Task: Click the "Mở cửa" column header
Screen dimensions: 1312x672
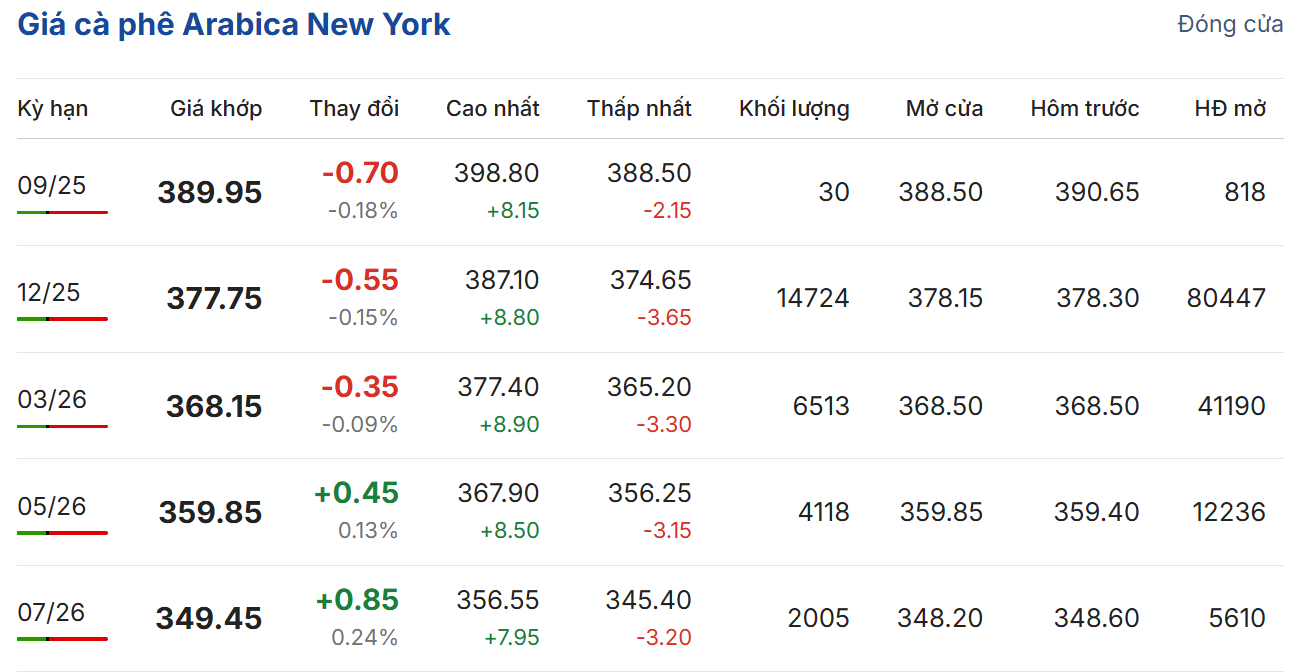Action: [x=944, y=108]
